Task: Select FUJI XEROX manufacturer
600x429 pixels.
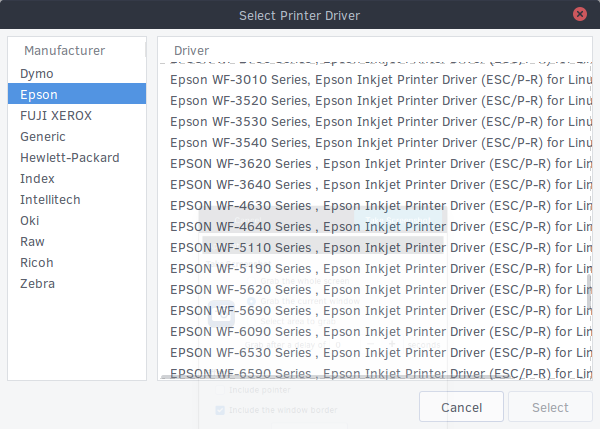Action: click(77, 115)
